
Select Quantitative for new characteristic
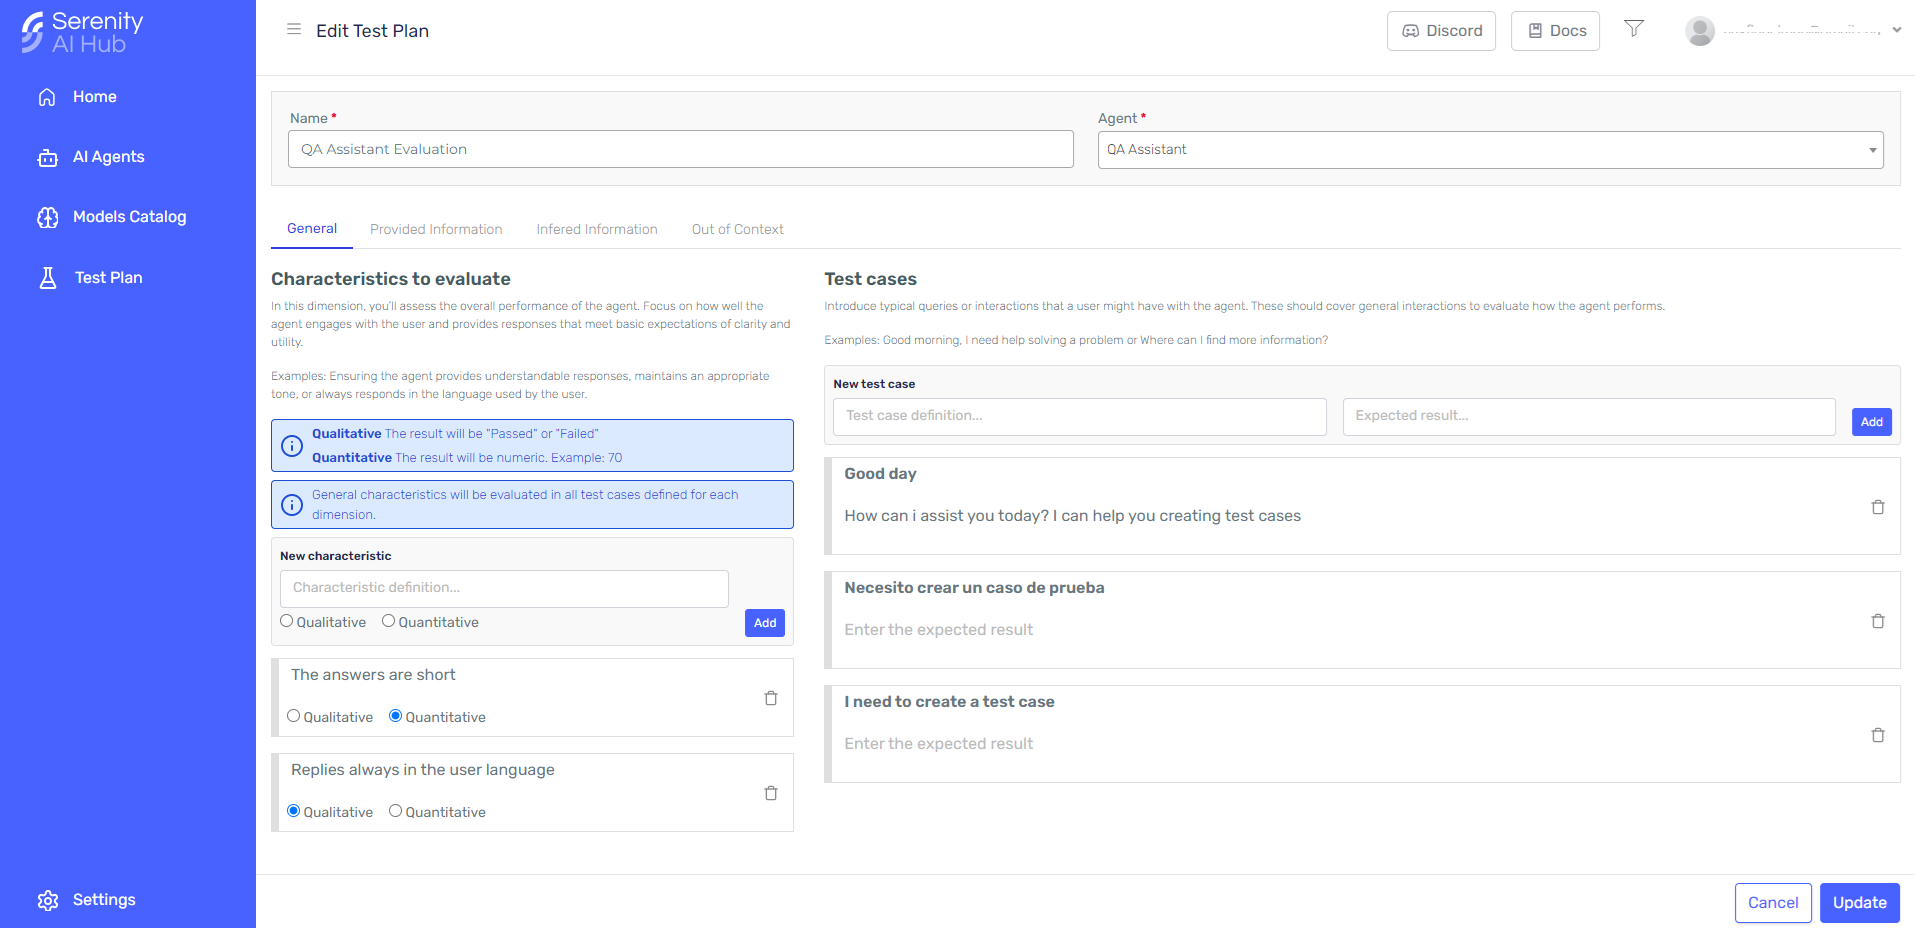coord(389,621)
